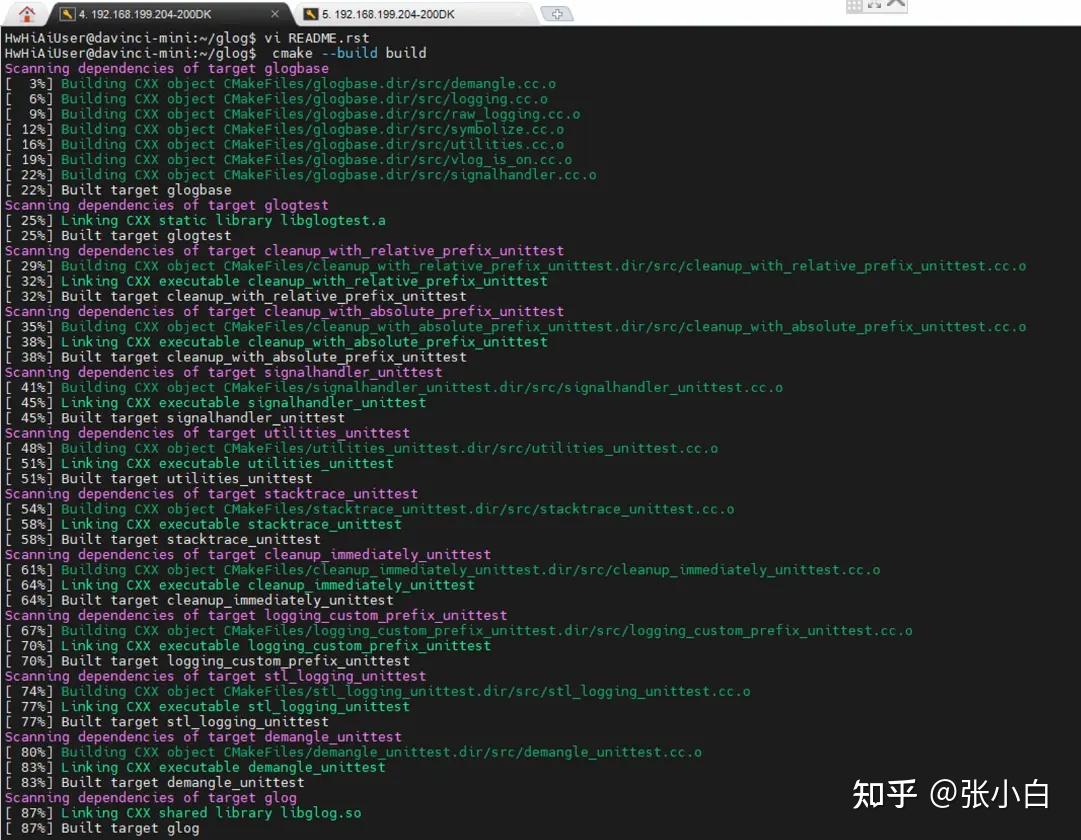The width and height of the screenshot is (1081, 840).
Task: Click the SSH key icon on tab 5
Action: 310,15
